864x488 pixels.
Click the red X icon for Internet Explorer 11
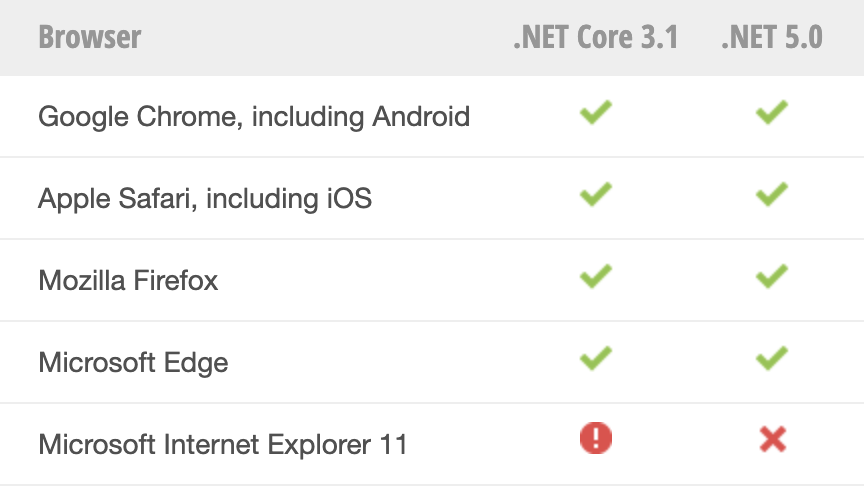tap(773, 440)
